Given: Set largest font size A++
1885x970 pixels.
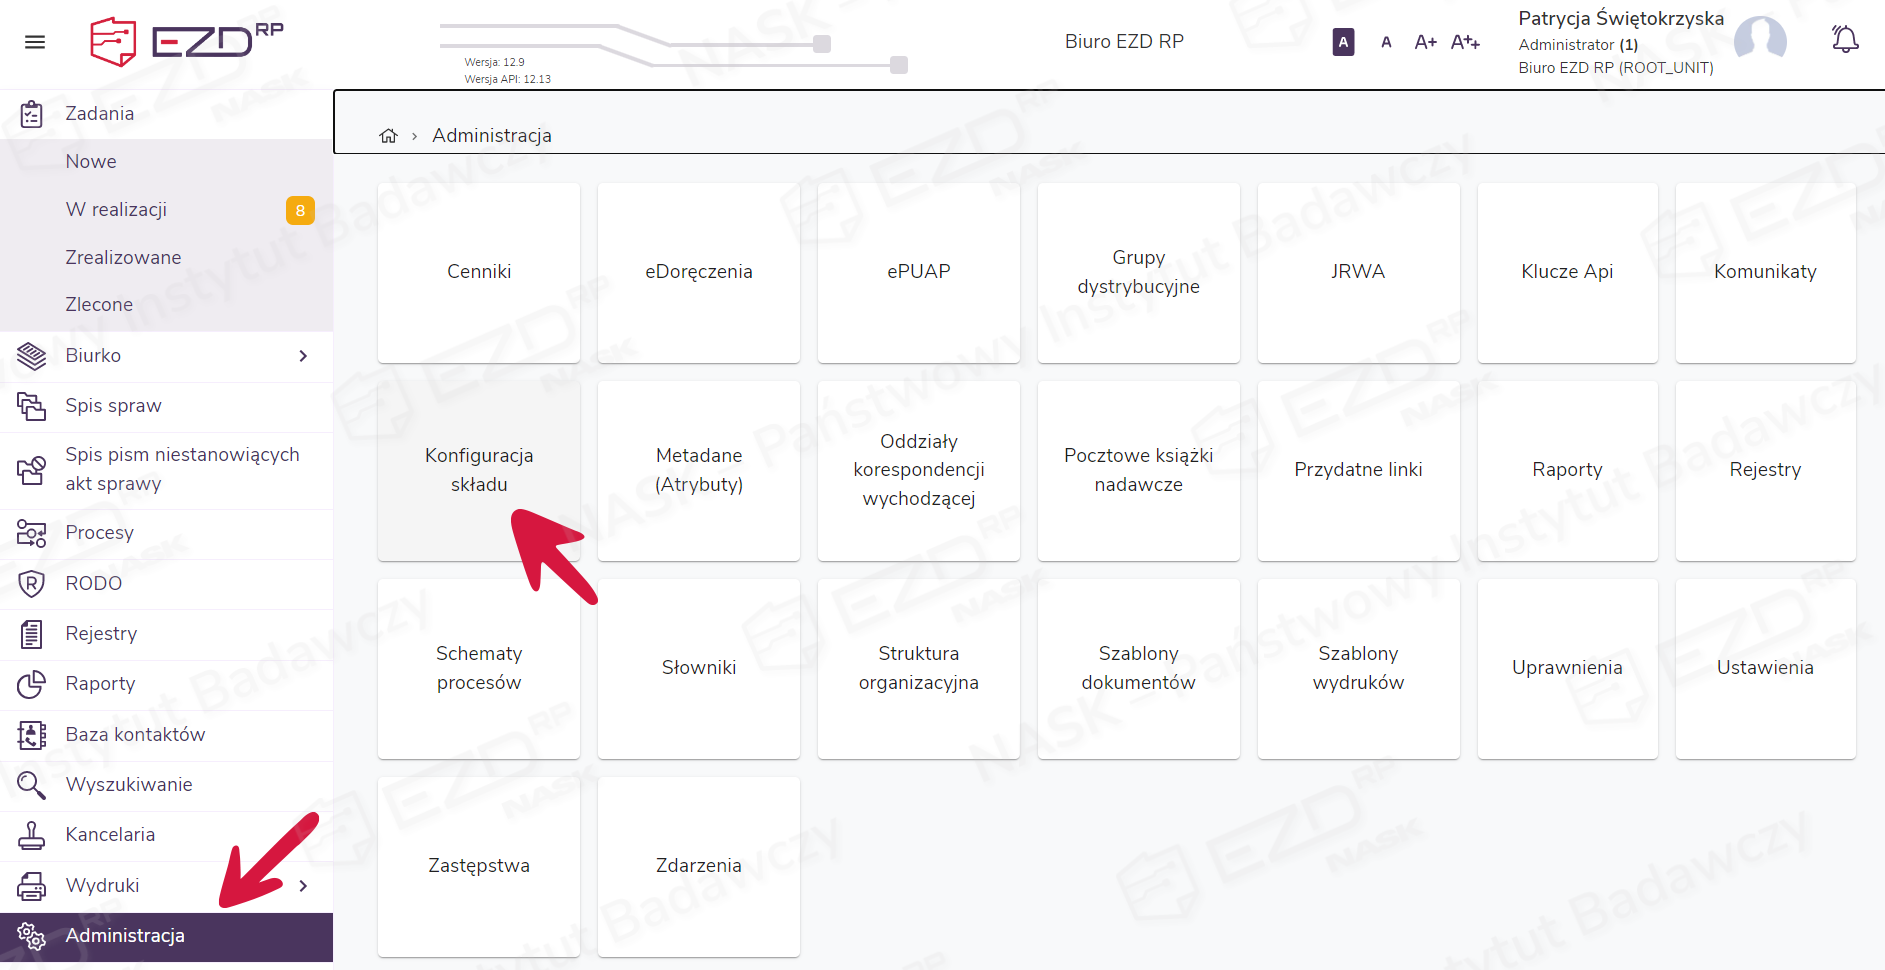Looking at the screenshot, I should (1465, 42).
